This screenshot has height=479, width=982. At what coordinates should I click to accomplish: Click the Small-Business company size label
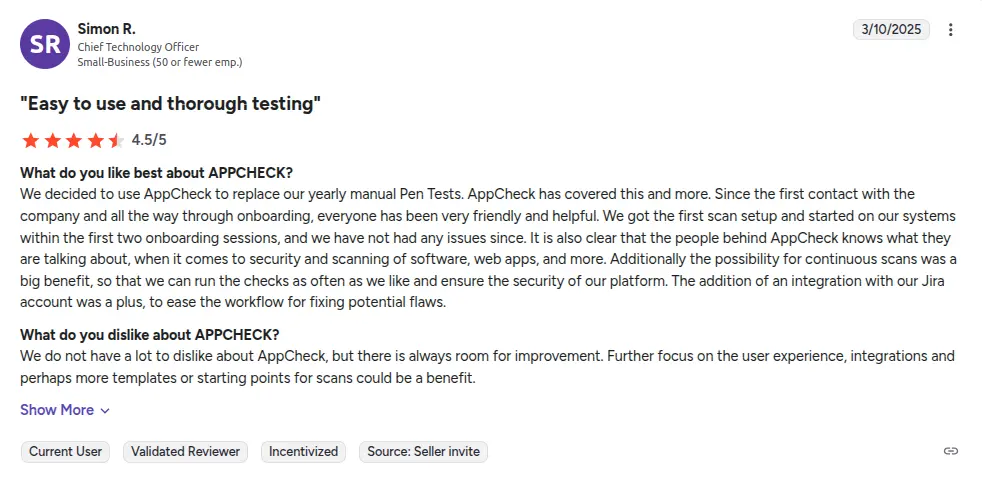[x=160, y=62]
